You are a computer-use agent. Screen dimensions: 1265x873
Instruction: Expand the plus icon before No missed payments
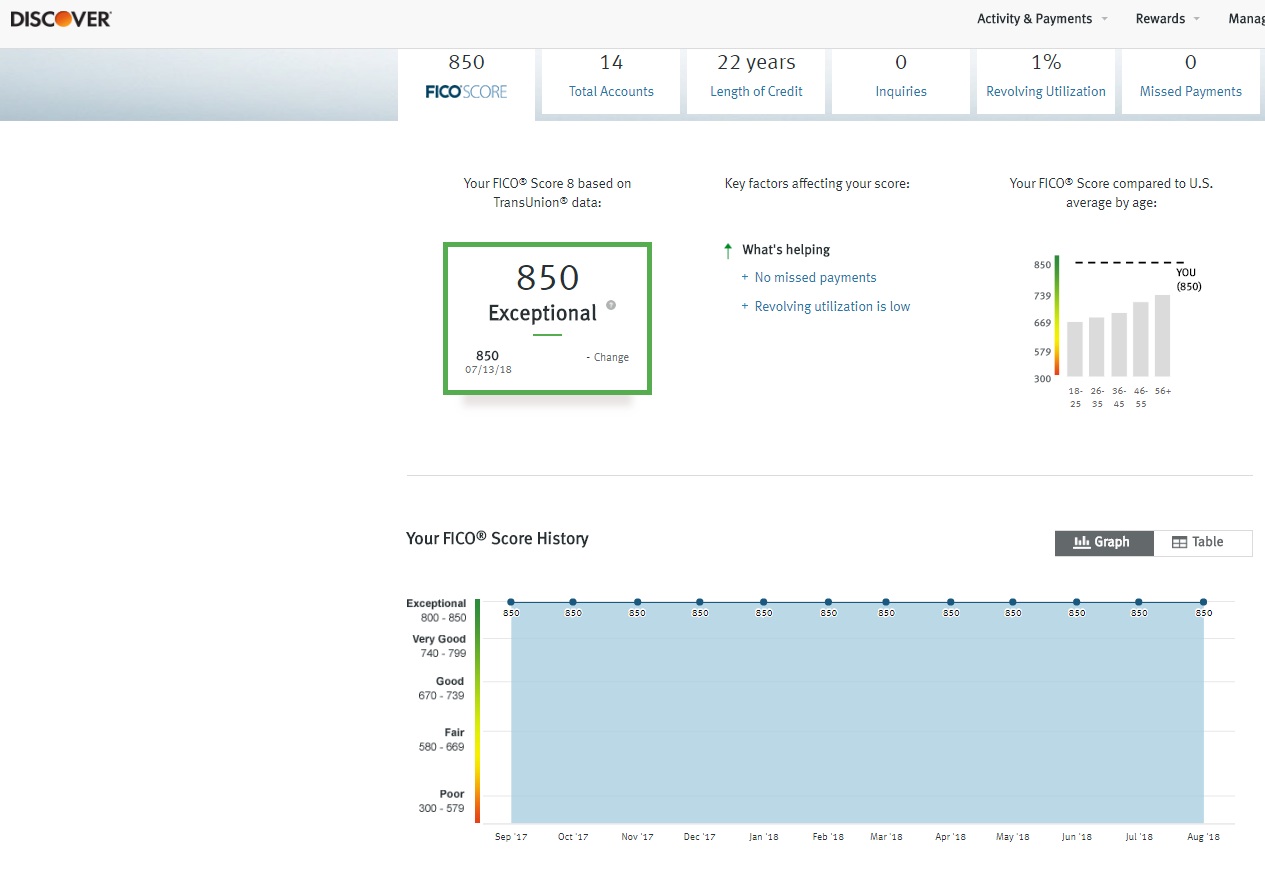tap(743, 277)
